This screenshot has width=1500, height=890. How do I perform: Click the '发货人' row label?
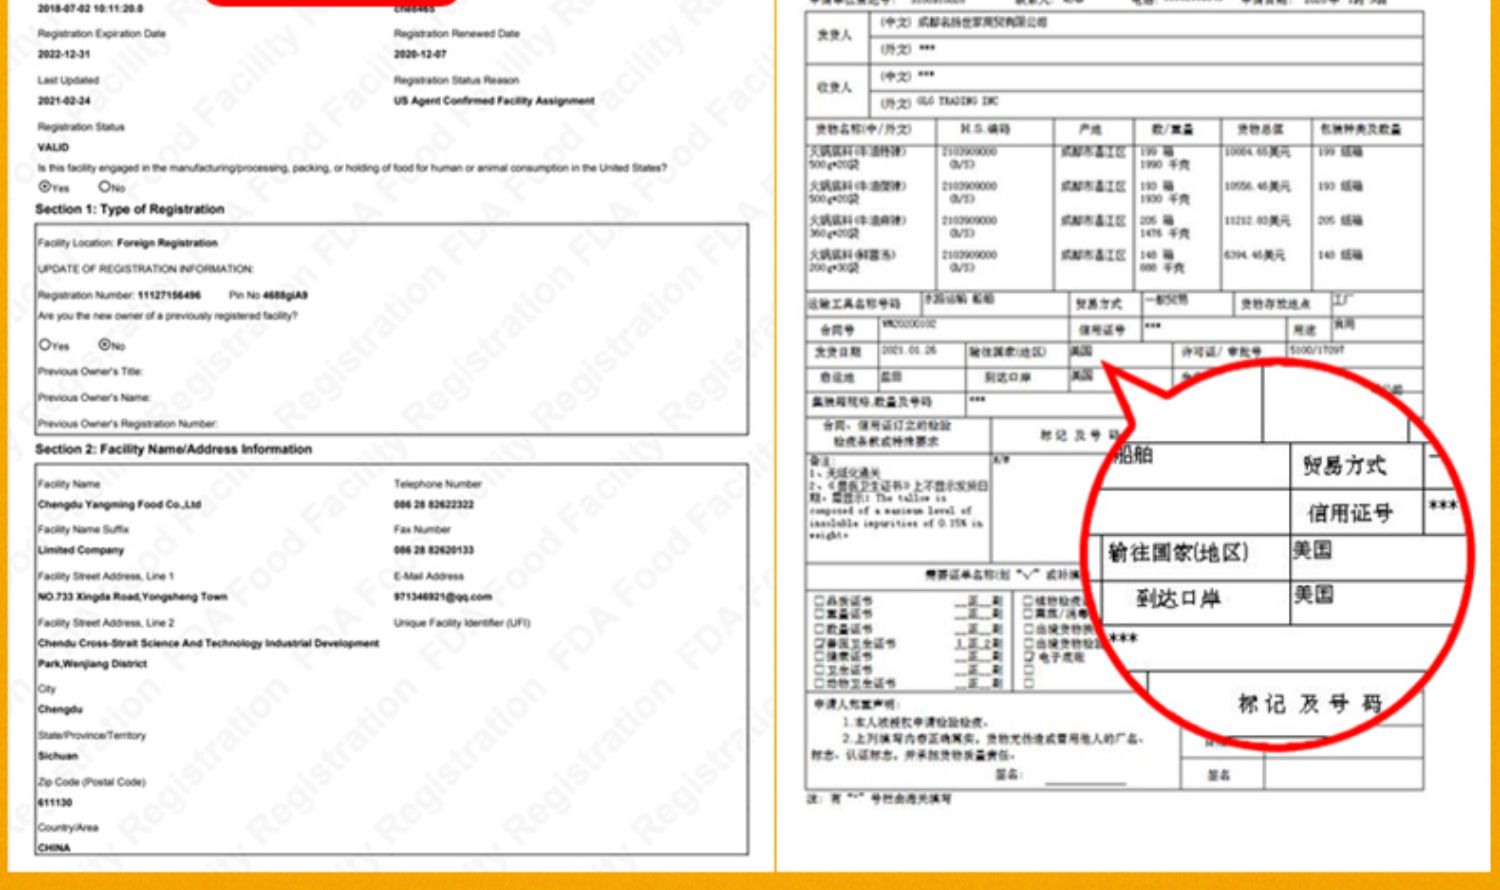point(834,36)
